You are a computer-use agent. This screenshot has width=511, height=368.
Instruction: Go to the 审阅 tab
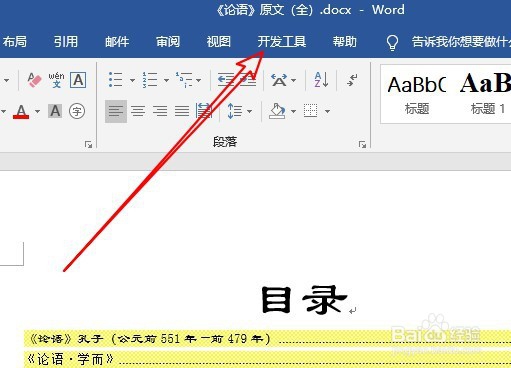click(x=168, y=42)
